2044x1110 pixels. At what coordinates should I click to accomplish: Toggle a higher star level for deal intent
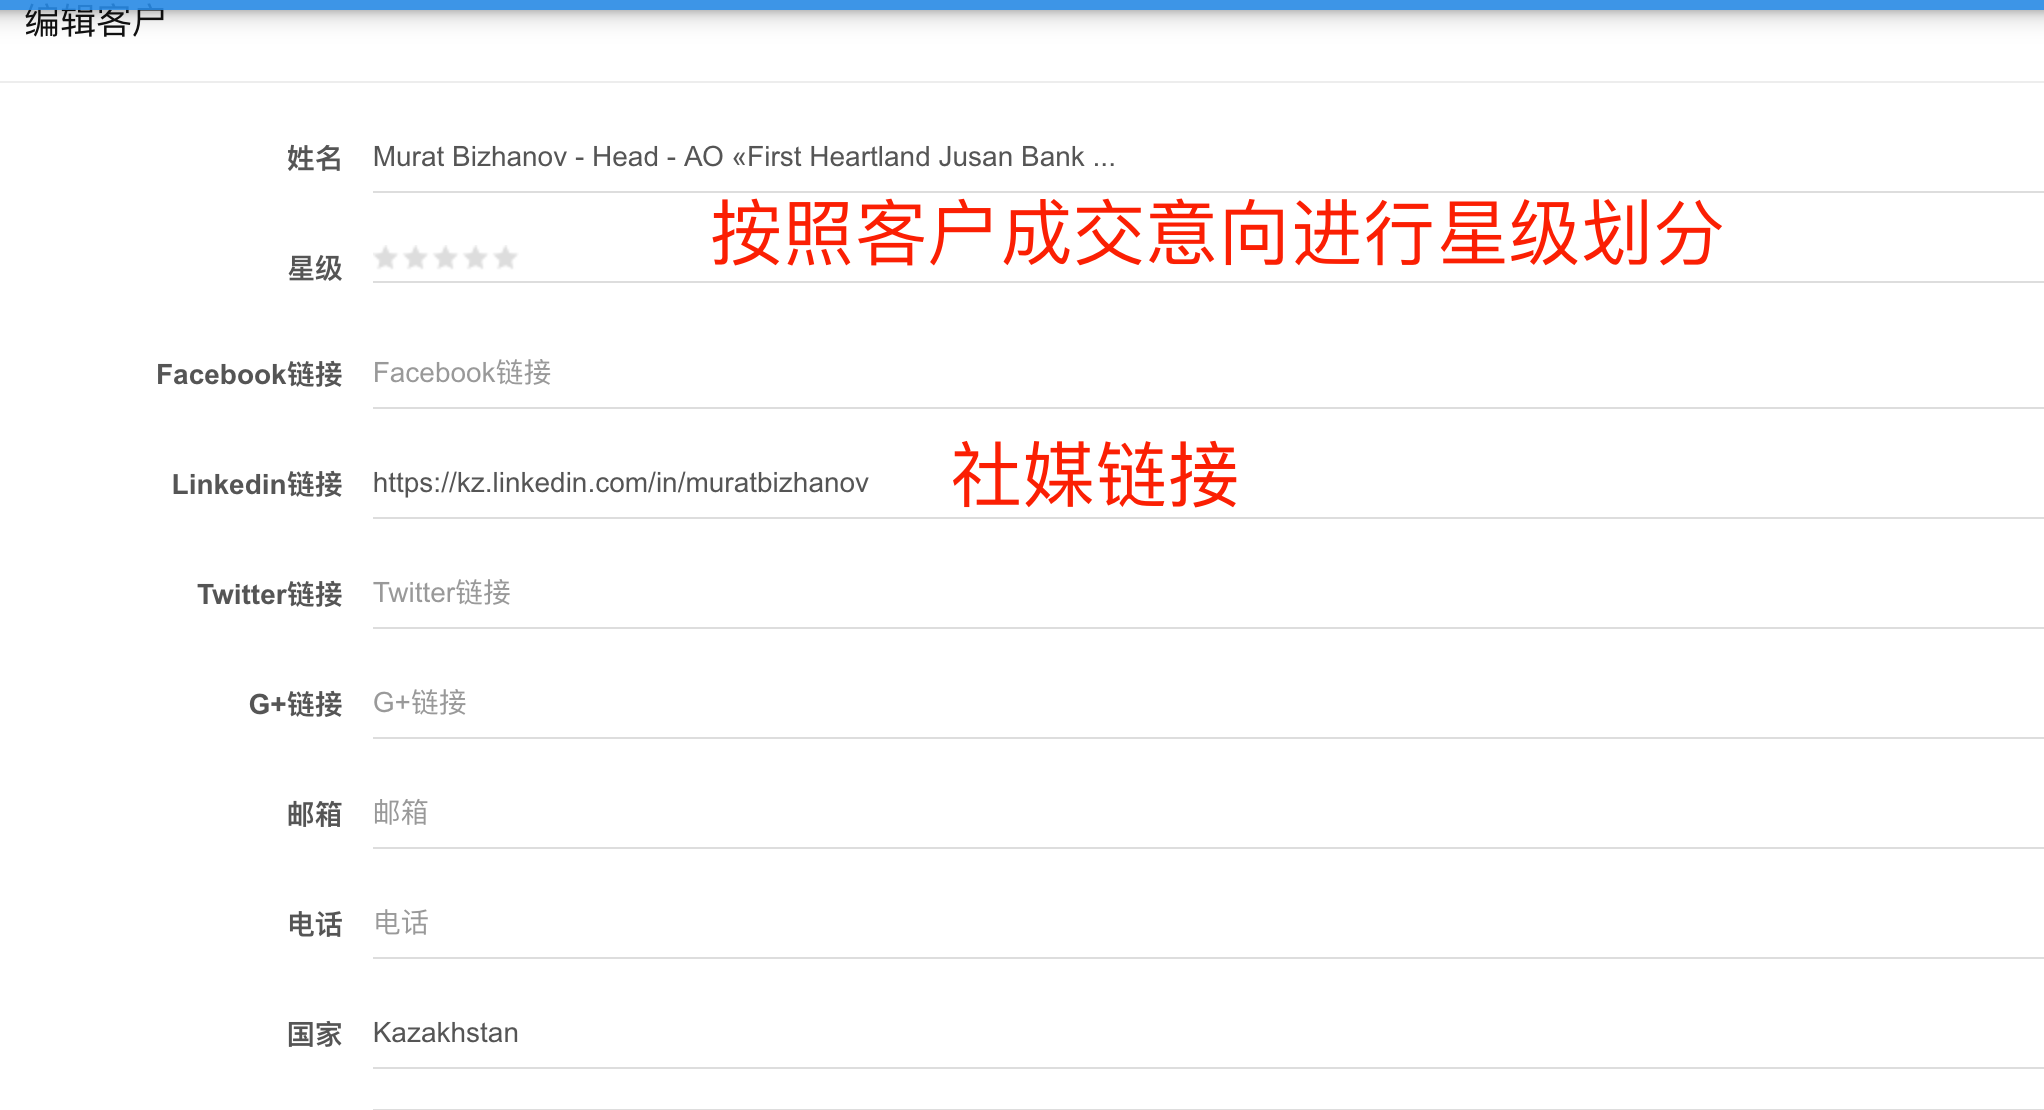pos(475,258)
